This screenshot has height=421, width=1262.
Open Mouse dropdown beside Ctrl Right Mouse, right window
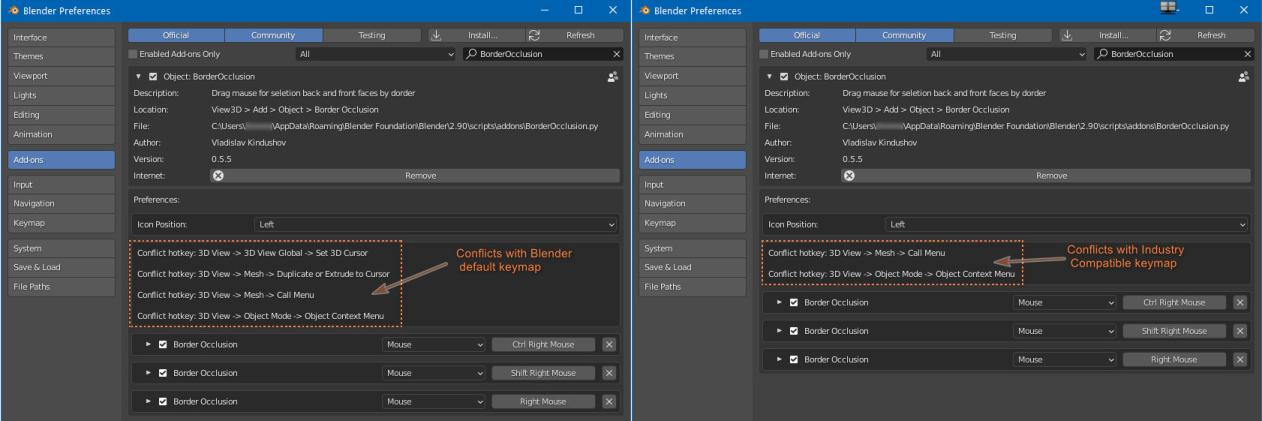click(x=1065, y=302)
